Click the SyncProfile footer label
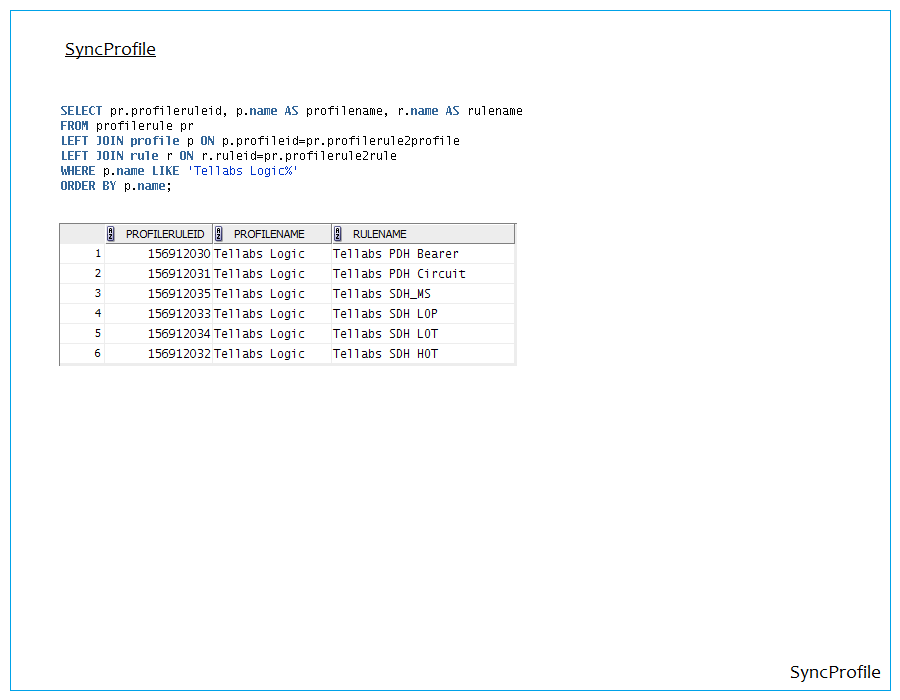This screenshot has width=900, height=700. click(835, 672)
